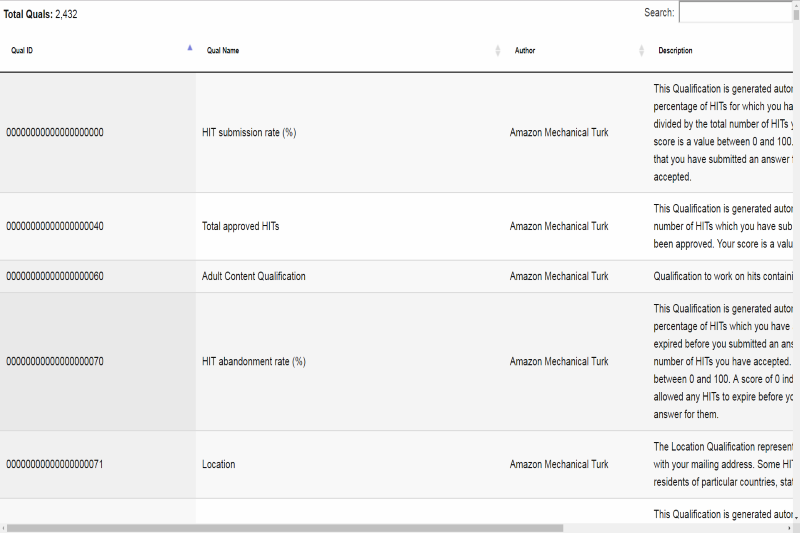Viewport: 800px width, 533px height.
Task: Click Author cell in Adult Content Qualification row
Action: [558, 276]
